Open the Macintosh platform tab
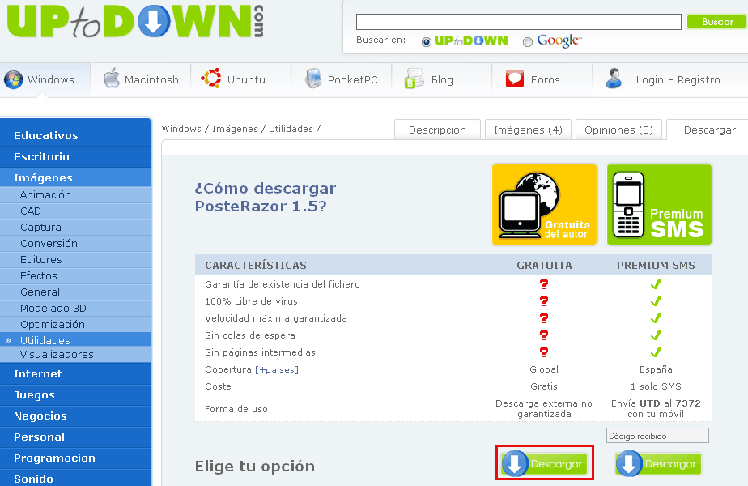 point(141,80)
